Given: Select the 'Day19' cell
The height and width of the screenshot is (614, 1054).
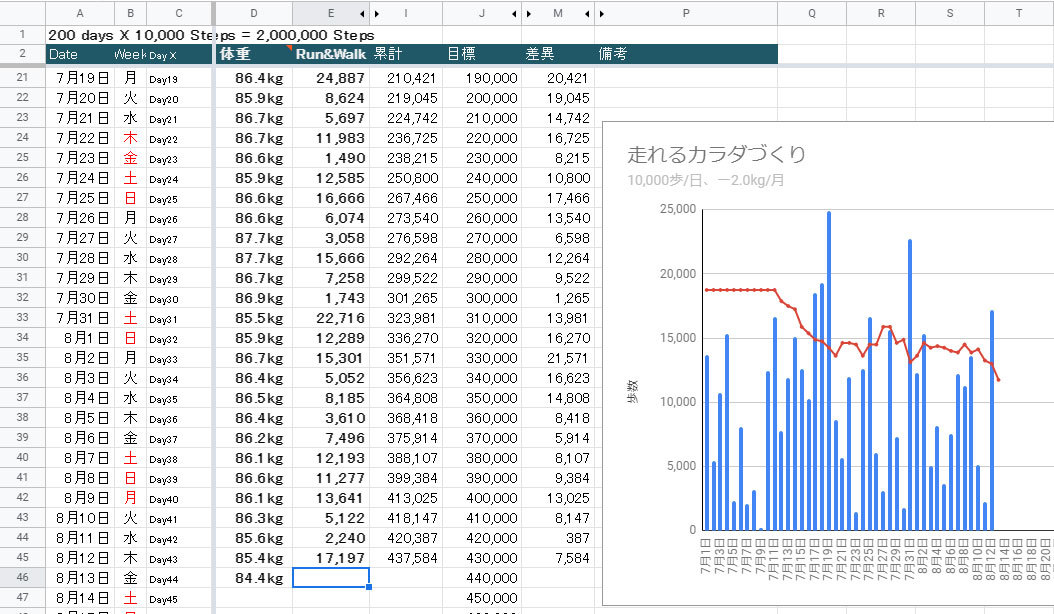Looking at the screenshot, I should (179, 78).
